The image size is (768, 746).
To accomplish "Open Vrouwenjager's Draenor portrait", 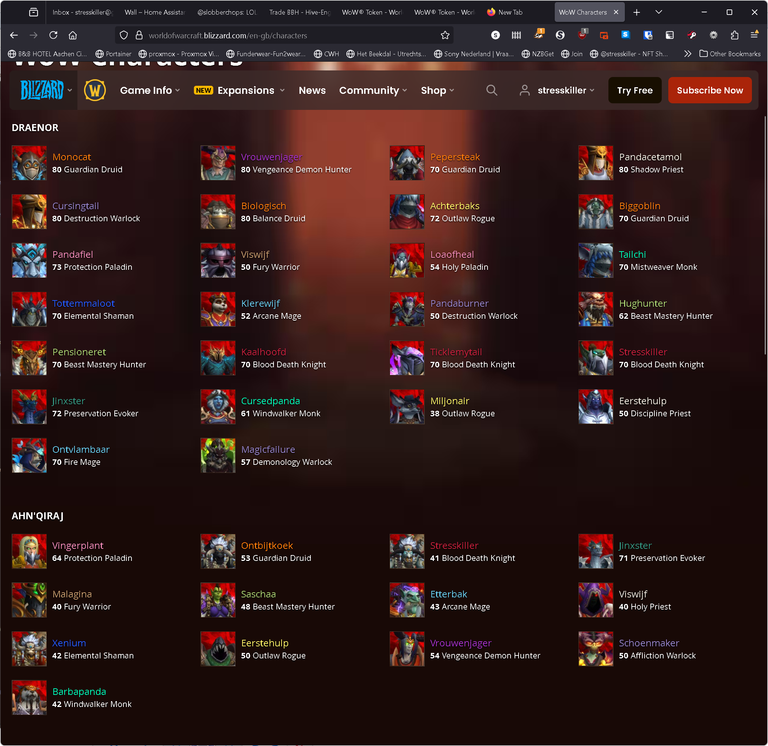I will [218, 163].
